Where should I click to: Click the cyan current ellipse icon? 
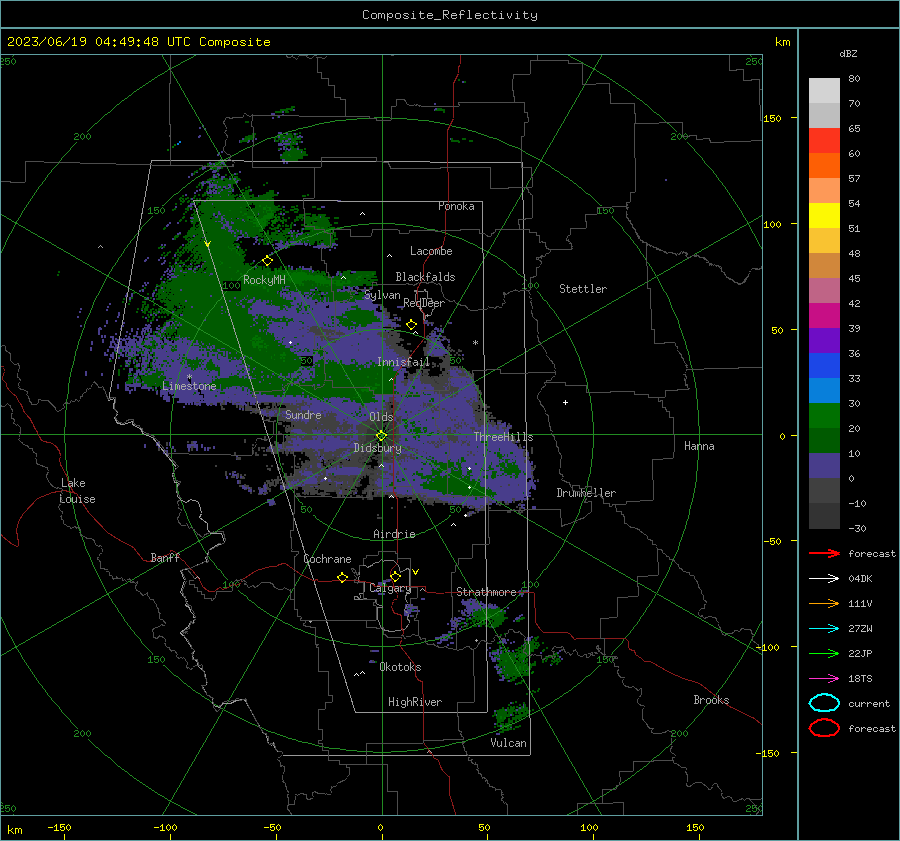pos(824,703)
